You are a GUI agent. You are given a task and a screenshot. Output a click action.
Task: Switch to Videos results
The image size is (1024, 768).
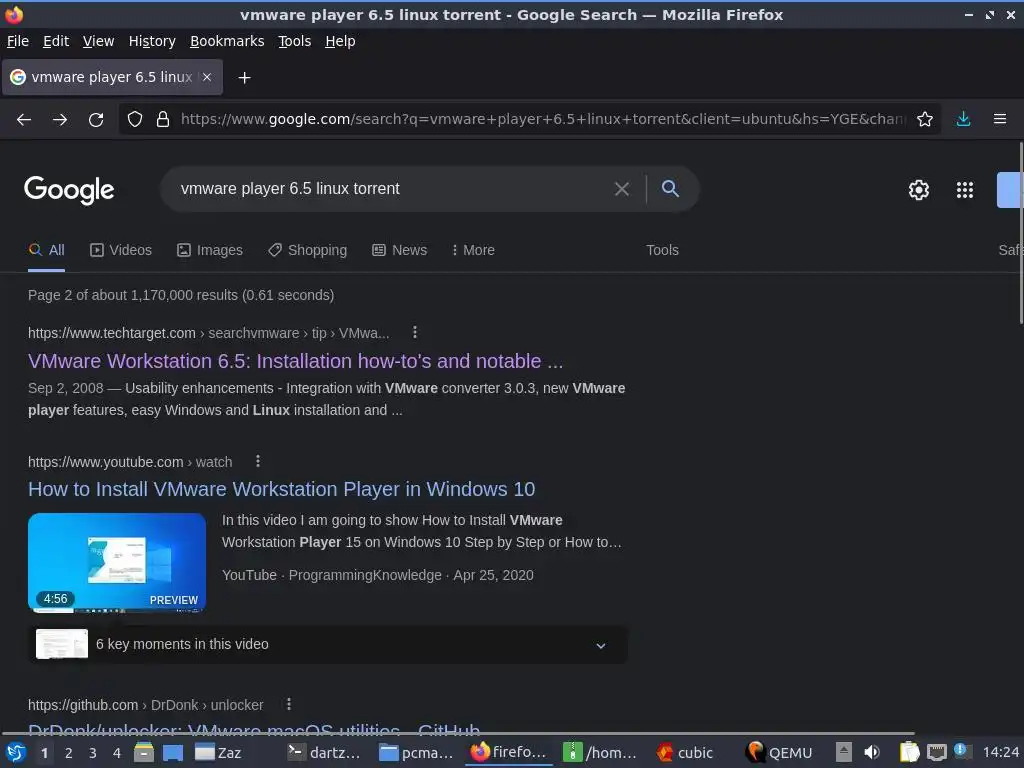pyautogui.click(x=121, y=250)
